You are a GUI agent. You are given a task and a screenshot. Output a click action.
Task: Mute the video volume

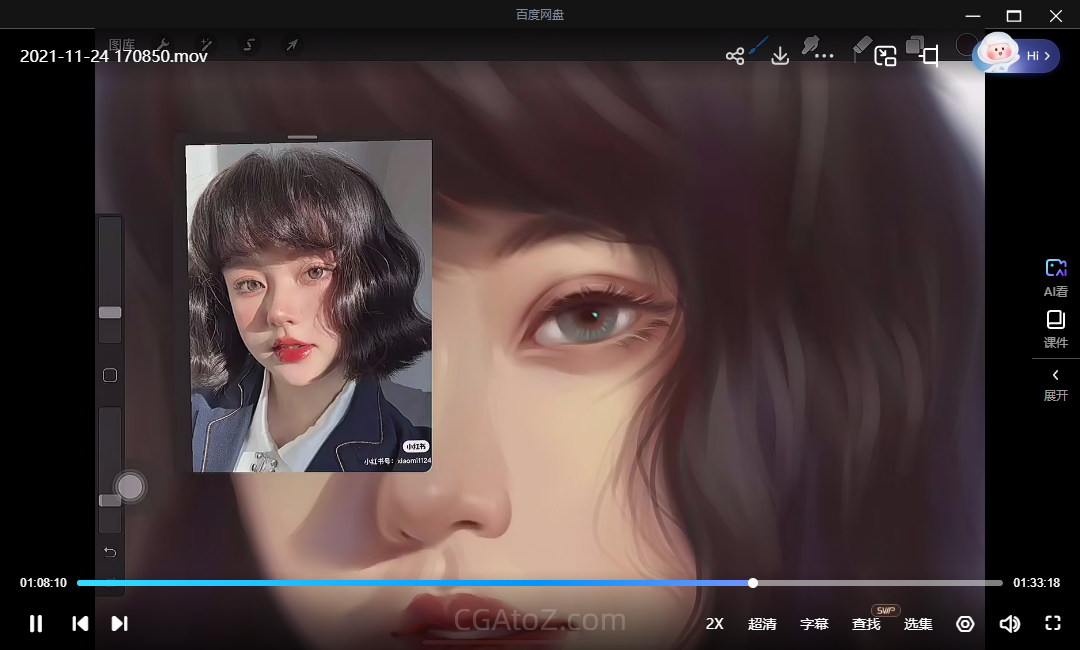pyautogui.click(x=1009, y=624)
